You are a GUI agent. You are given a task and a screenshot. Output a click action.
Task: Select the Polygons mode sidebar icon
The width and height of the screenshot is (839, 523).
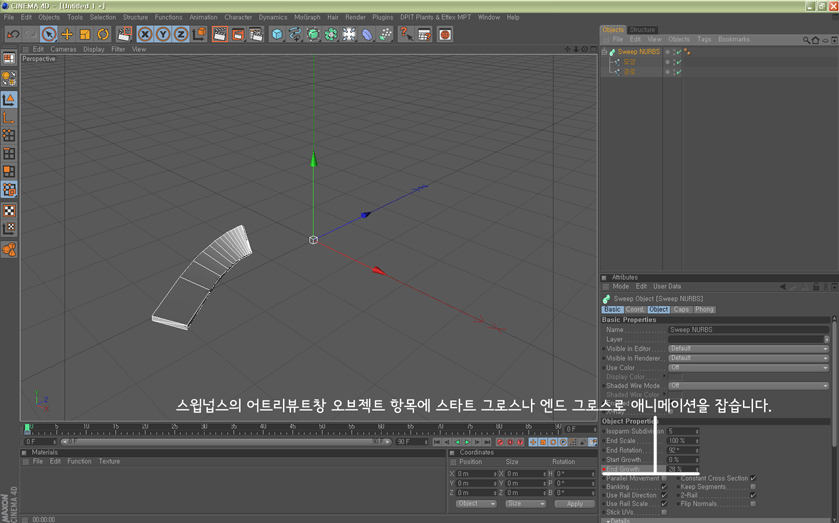9,171
